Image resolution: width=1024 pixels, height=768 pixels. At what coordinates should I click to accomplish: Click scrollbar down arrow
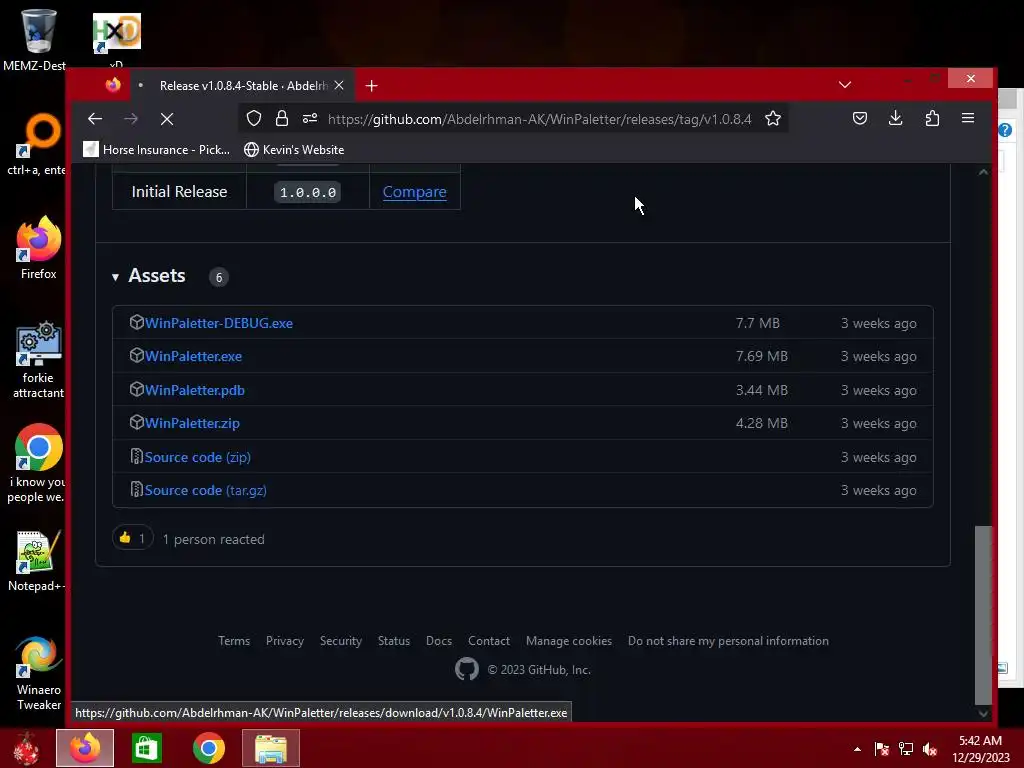point(984,714)
